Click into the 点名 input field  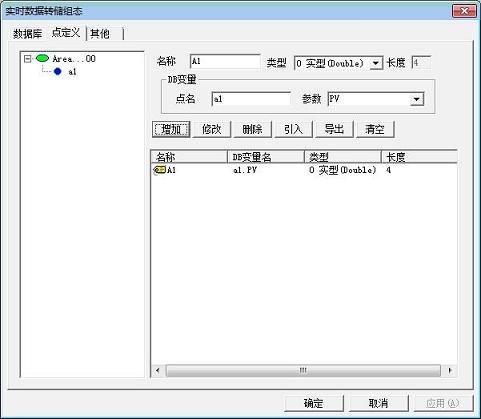[251, 99]
